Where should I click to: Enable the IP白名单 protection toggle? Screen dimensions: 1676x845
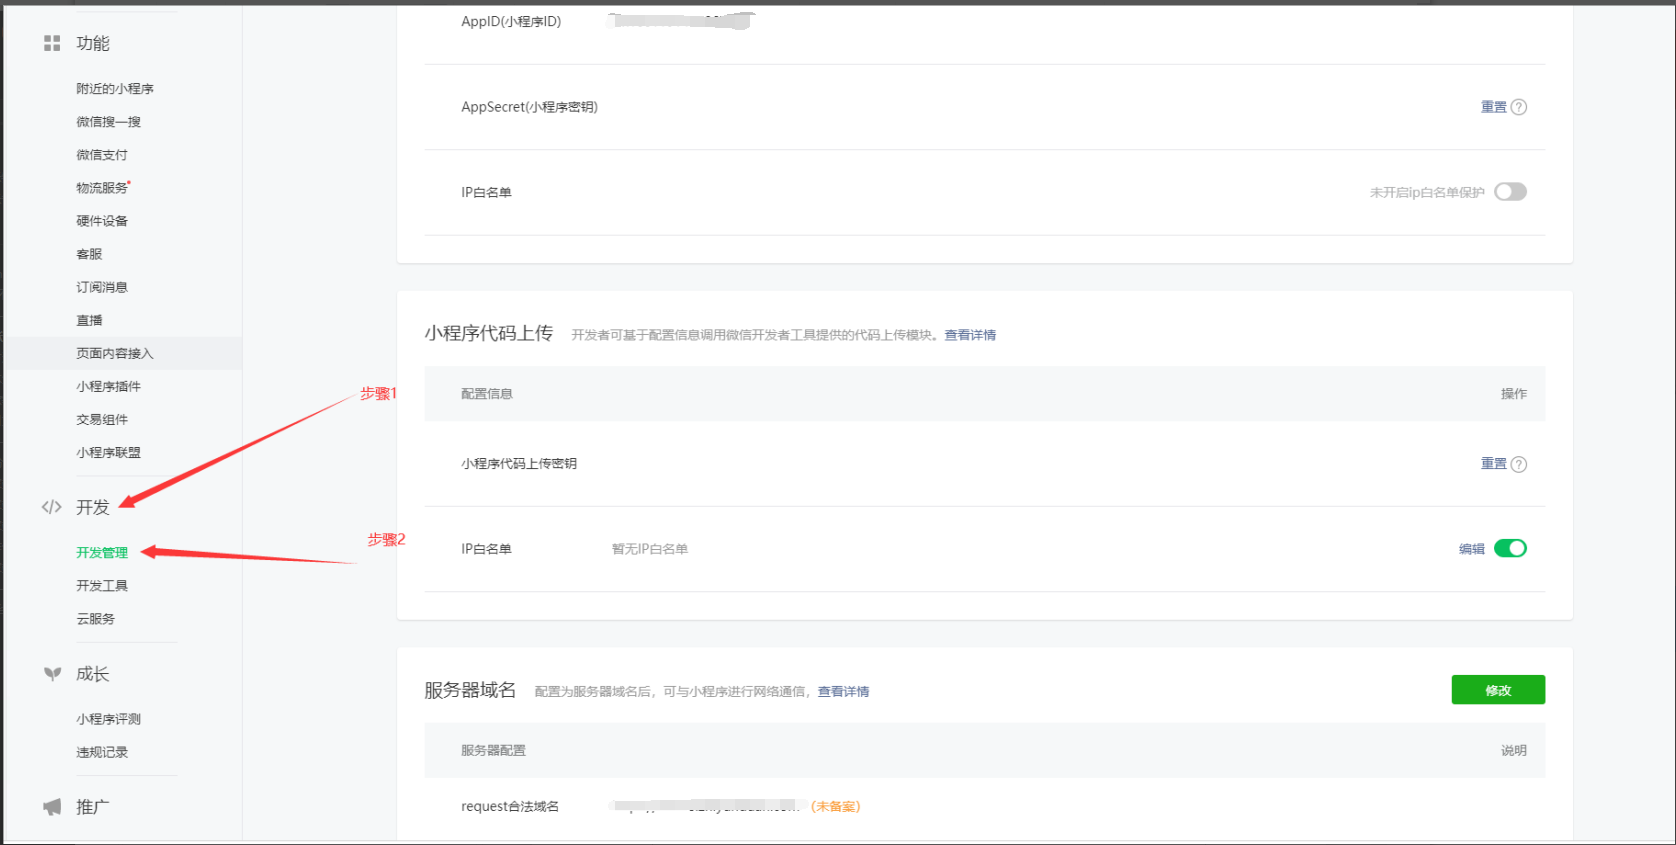click(1510, 192)
